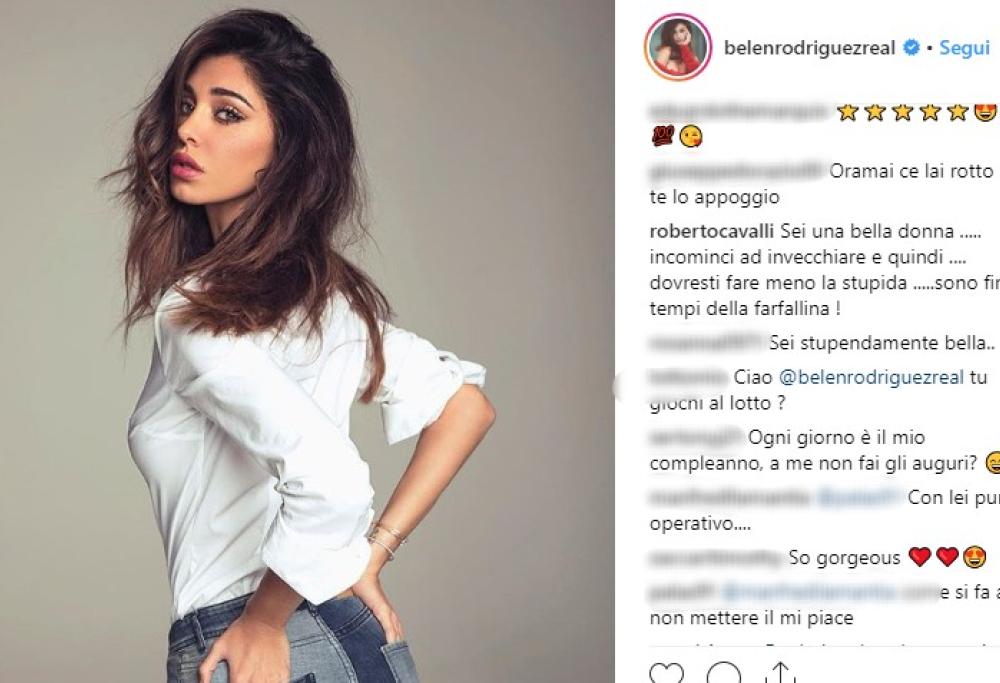Click blurred blue mention before 'Con lei pur'

pos(860,497)
